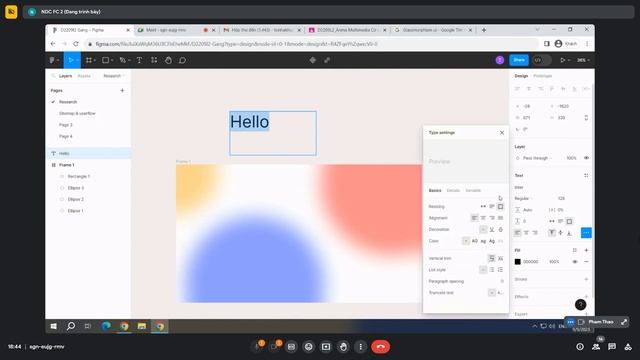The image size is (640, 360).
Task: Click the Create component icon
Action: [x=313, y=60]
